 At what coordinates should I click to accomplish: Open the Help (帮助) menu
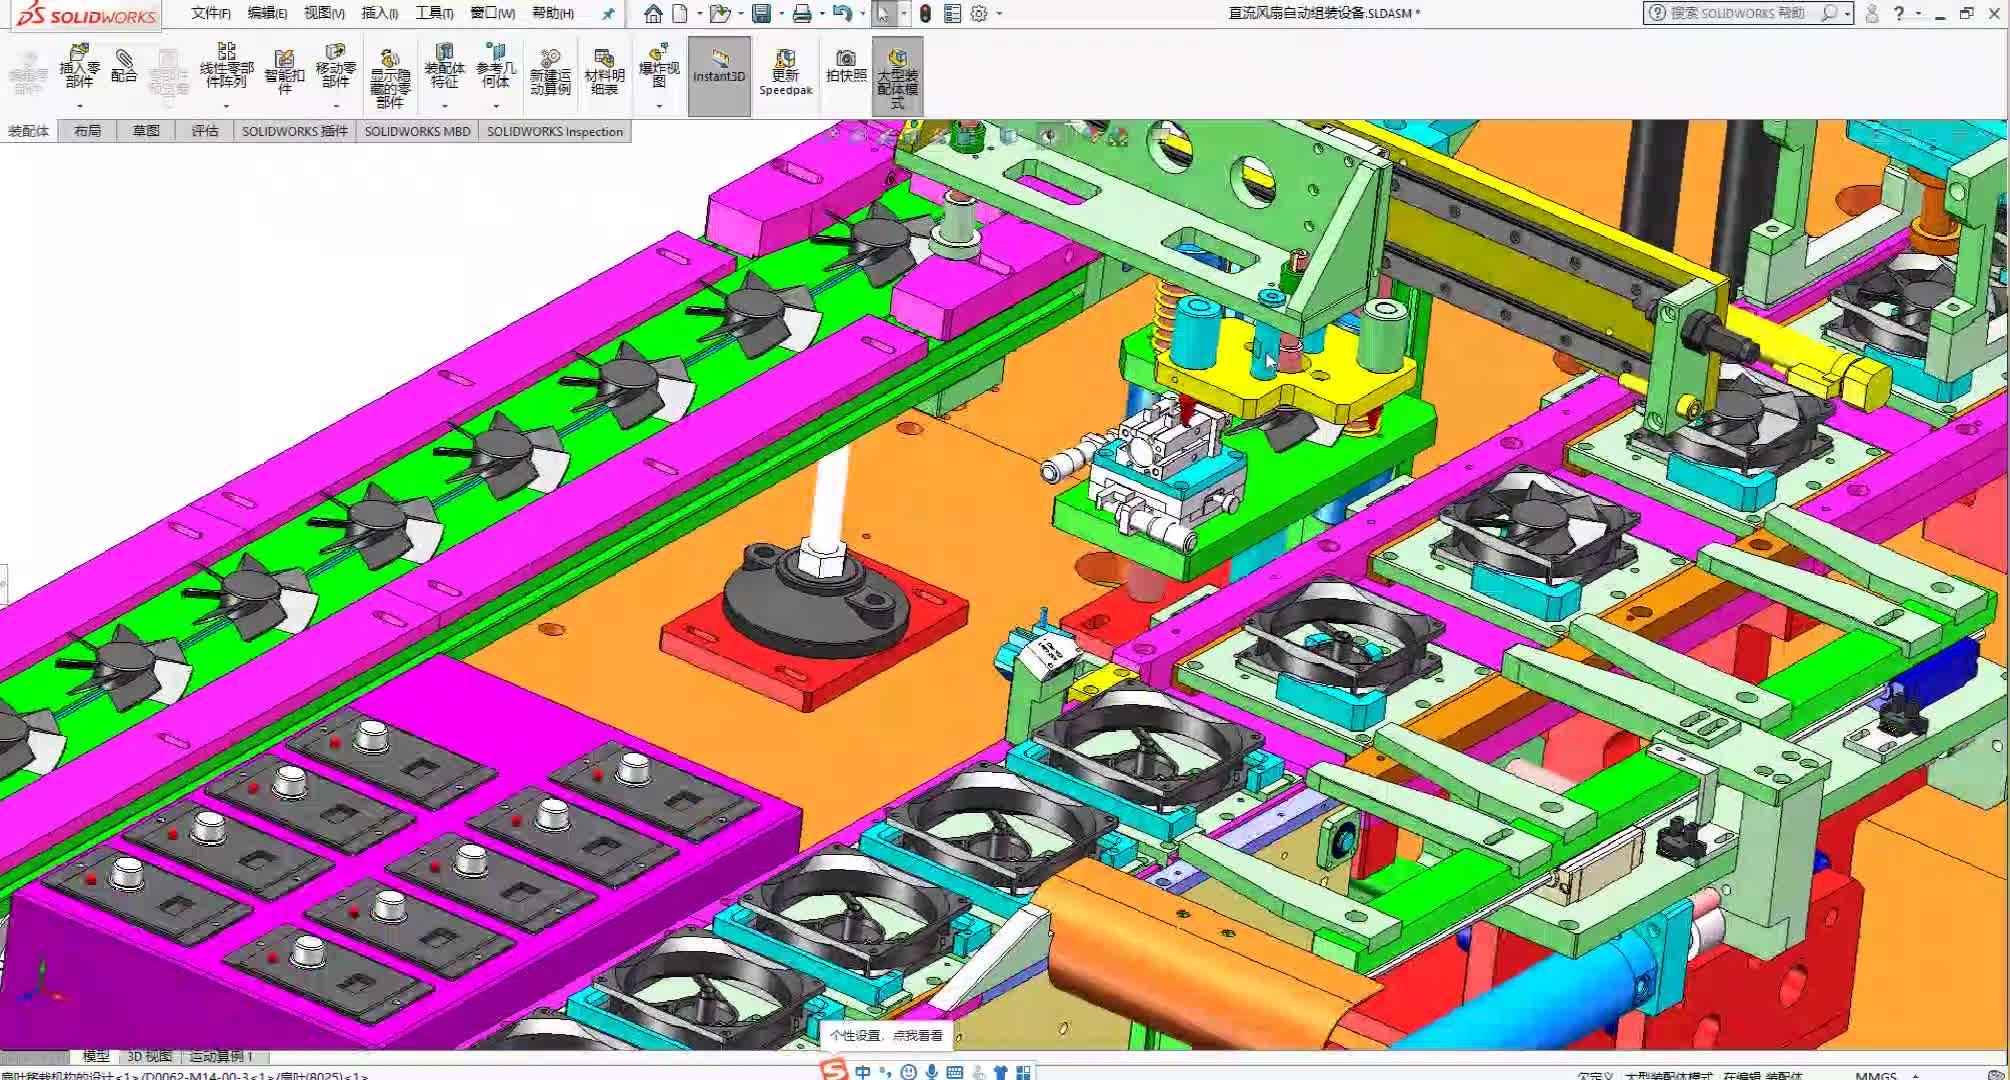pos(552,13)
